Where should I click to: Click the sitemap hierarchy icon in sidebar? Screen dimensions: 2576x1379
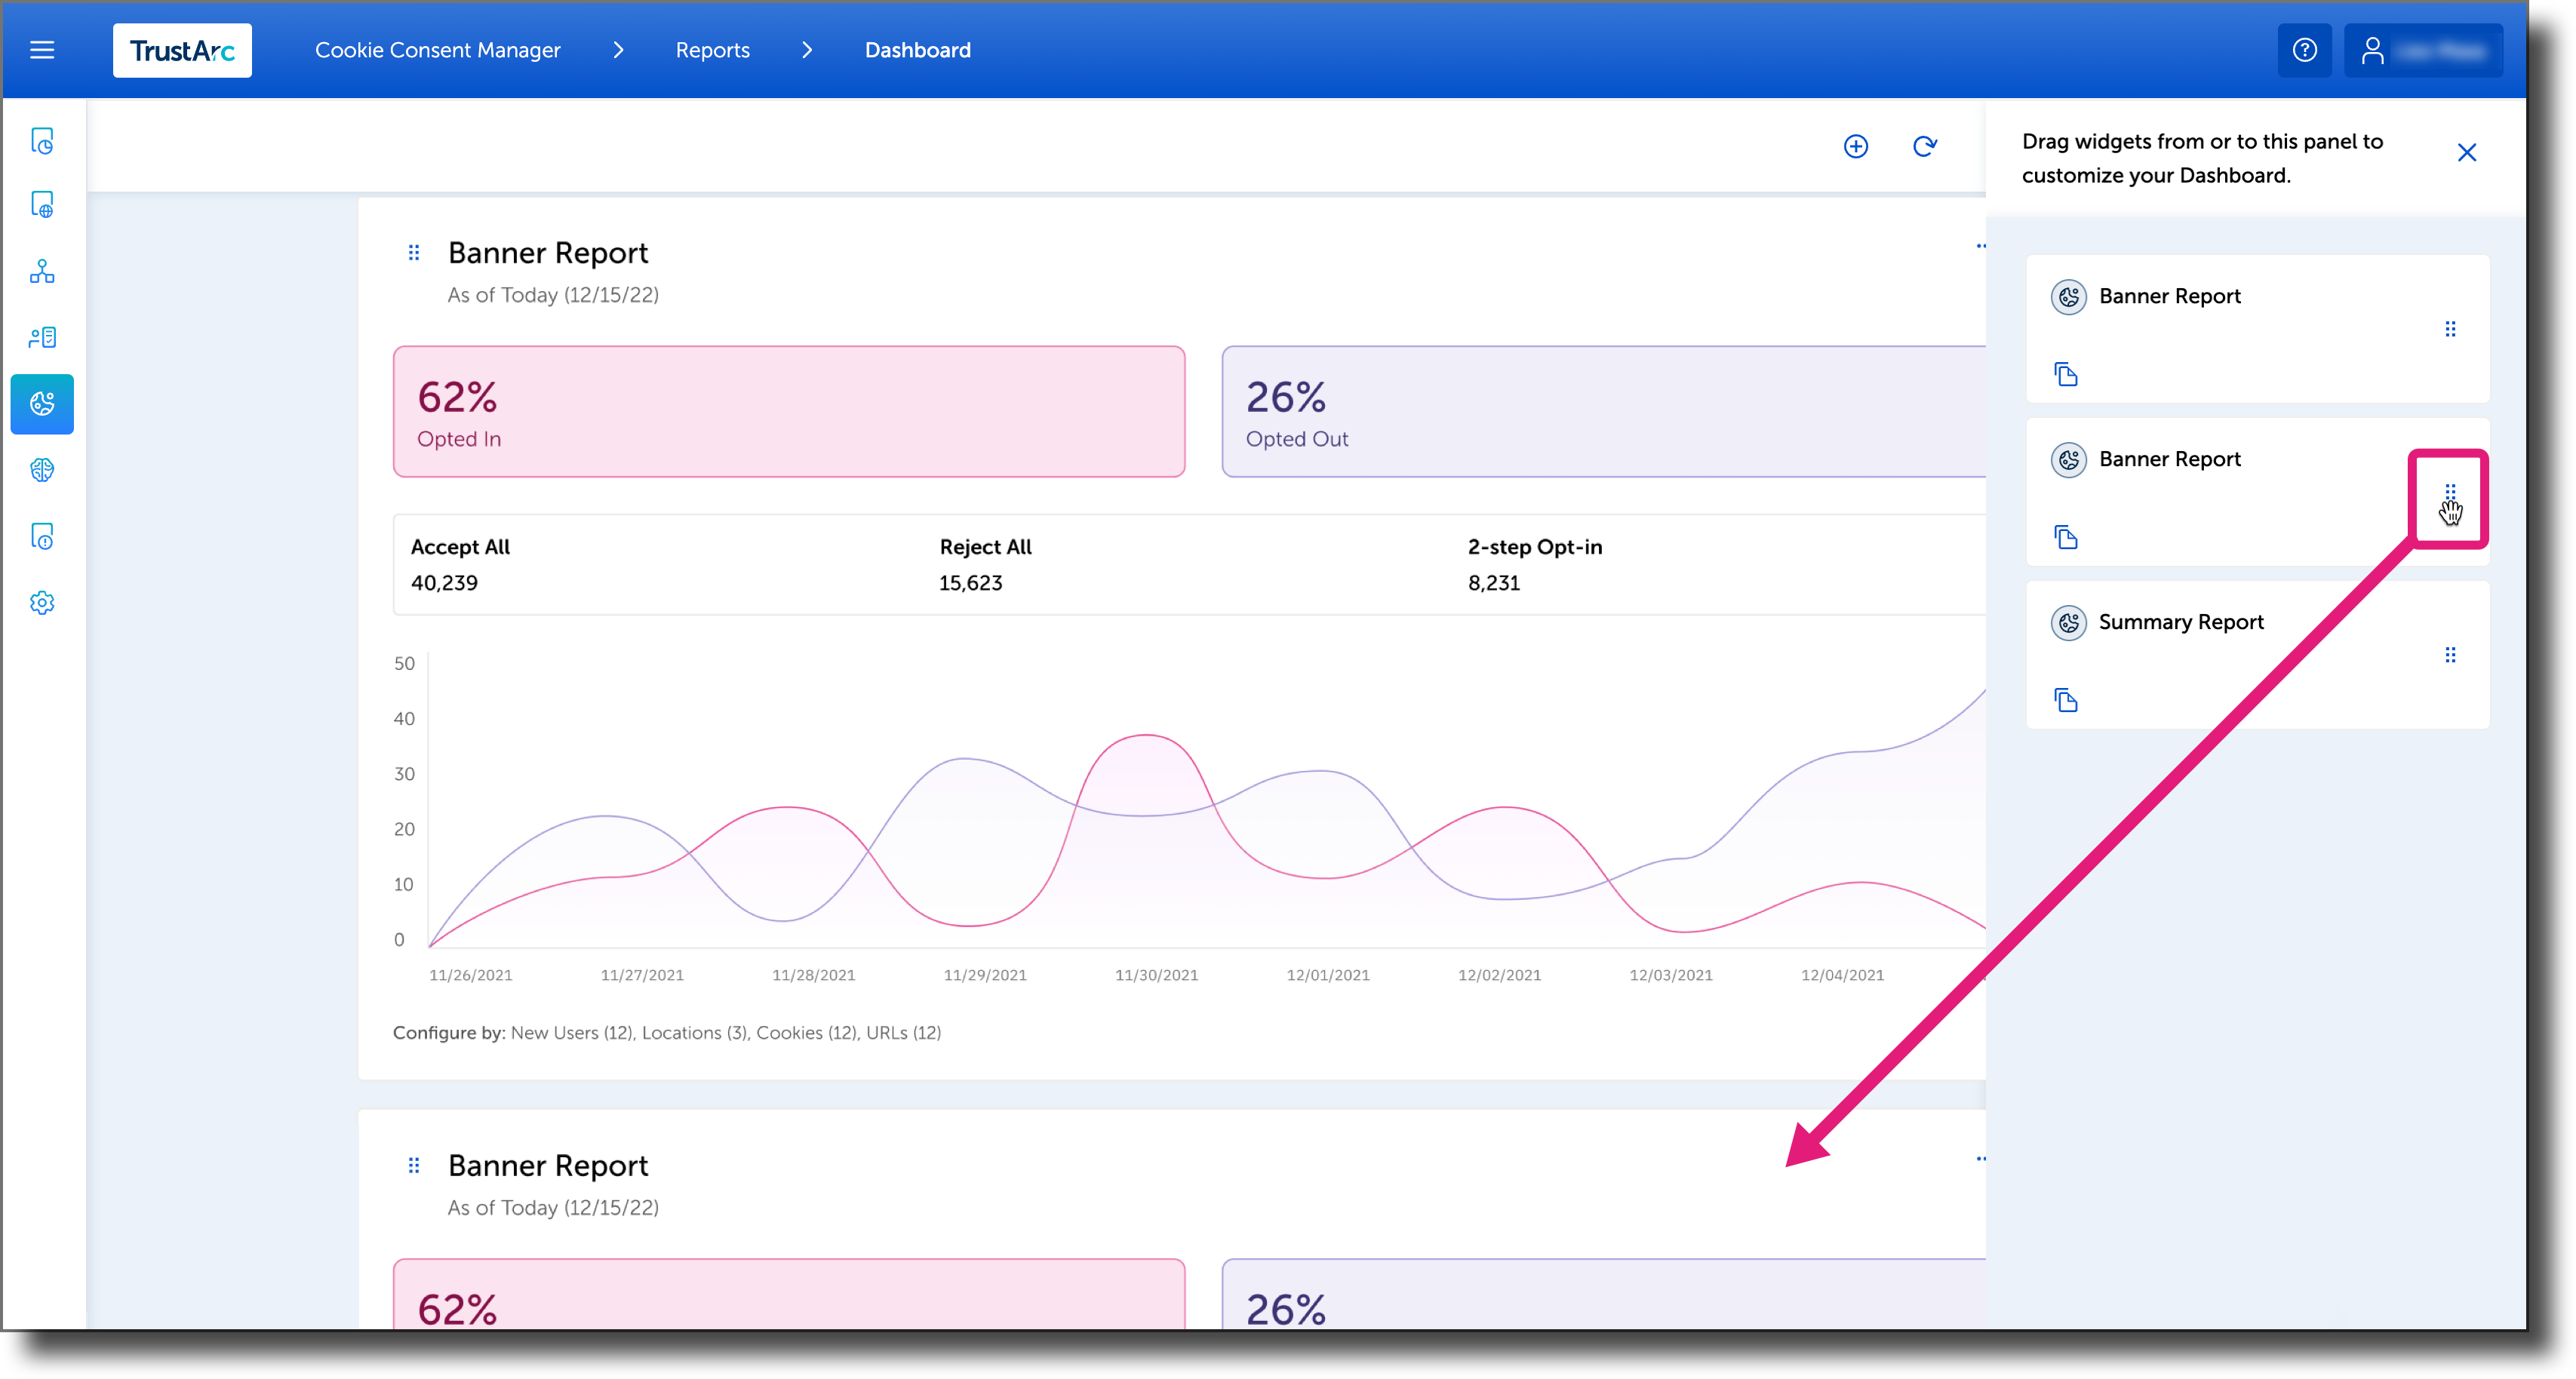(x=42, y=271)
